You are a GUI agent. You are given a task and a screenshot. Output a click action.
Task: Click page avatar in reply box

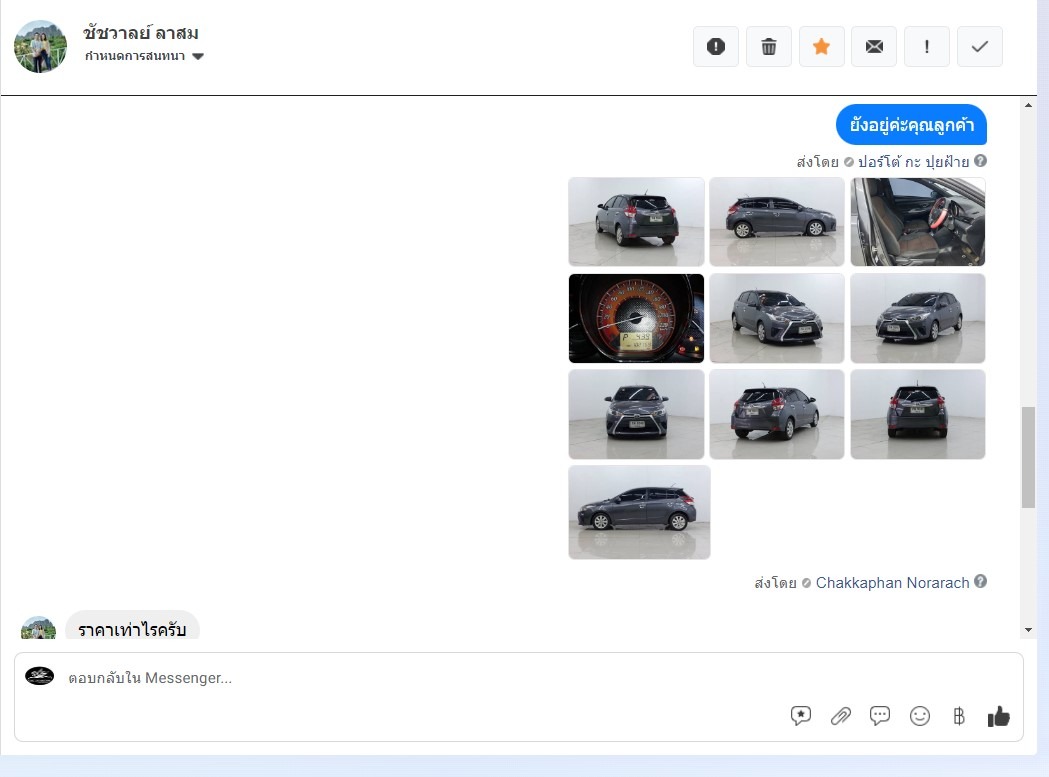click(39, 676)
